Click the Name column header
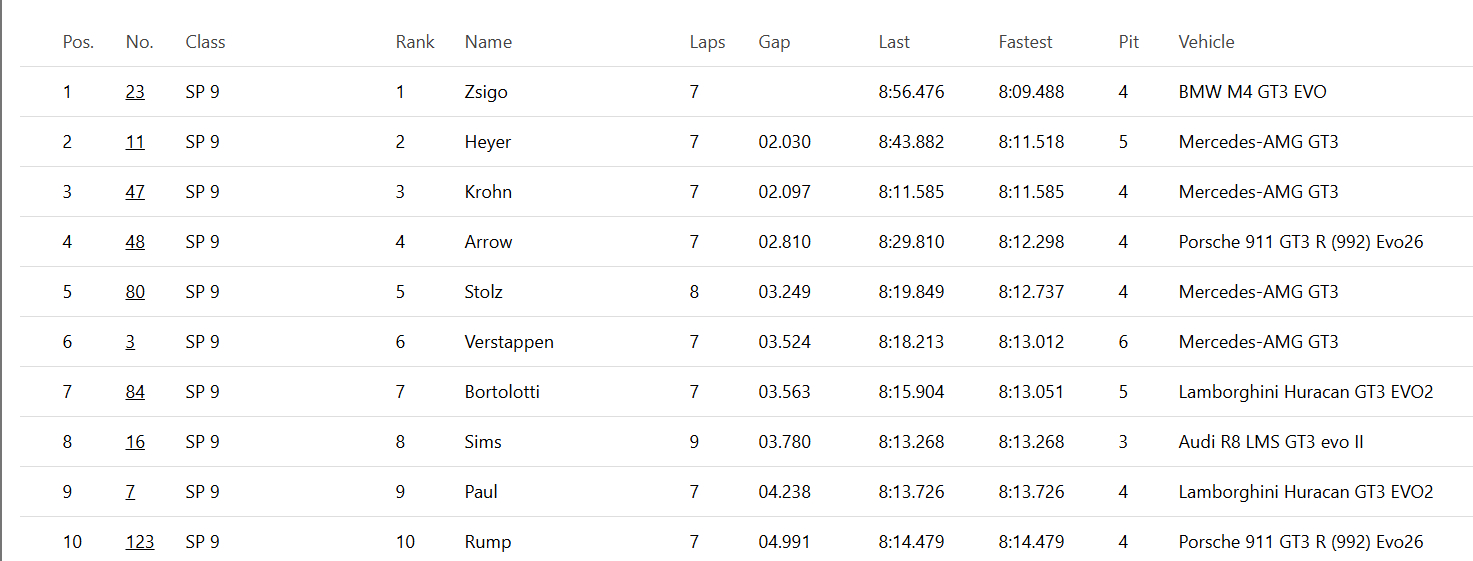Screen dimensions: 1473x561 coord(488,42)
